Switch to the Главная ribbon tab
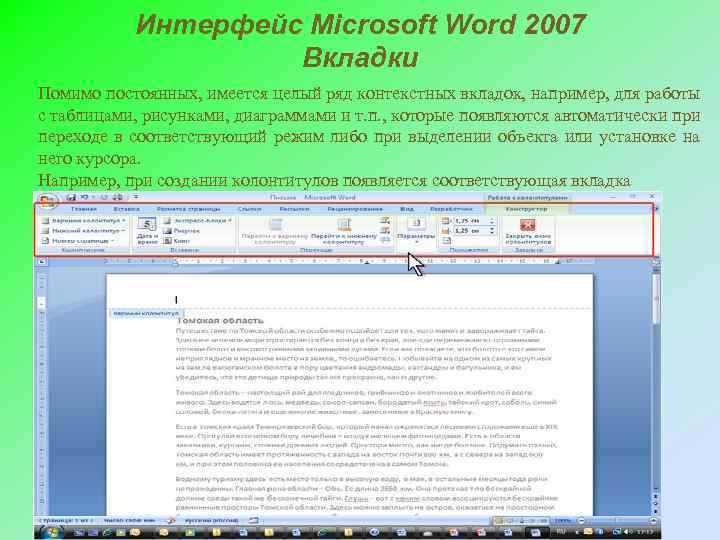This screenshot has height=540, width=720. coord(83,209)
